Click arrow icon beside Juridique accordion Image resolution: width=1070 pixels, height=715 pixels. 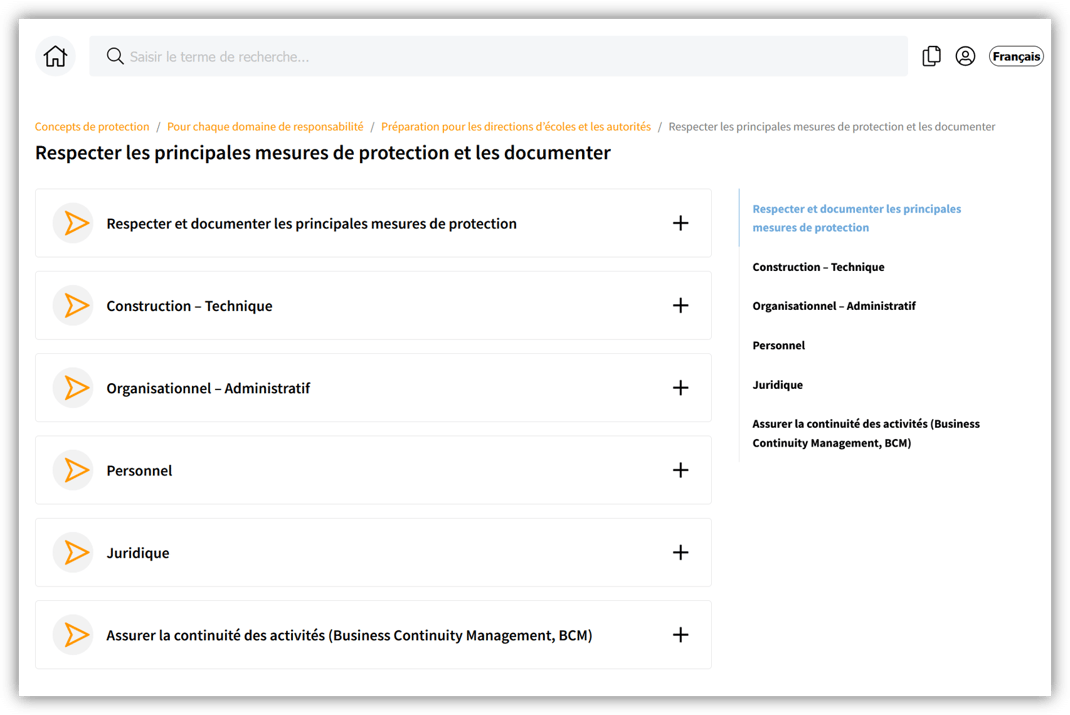pos(73,553)
